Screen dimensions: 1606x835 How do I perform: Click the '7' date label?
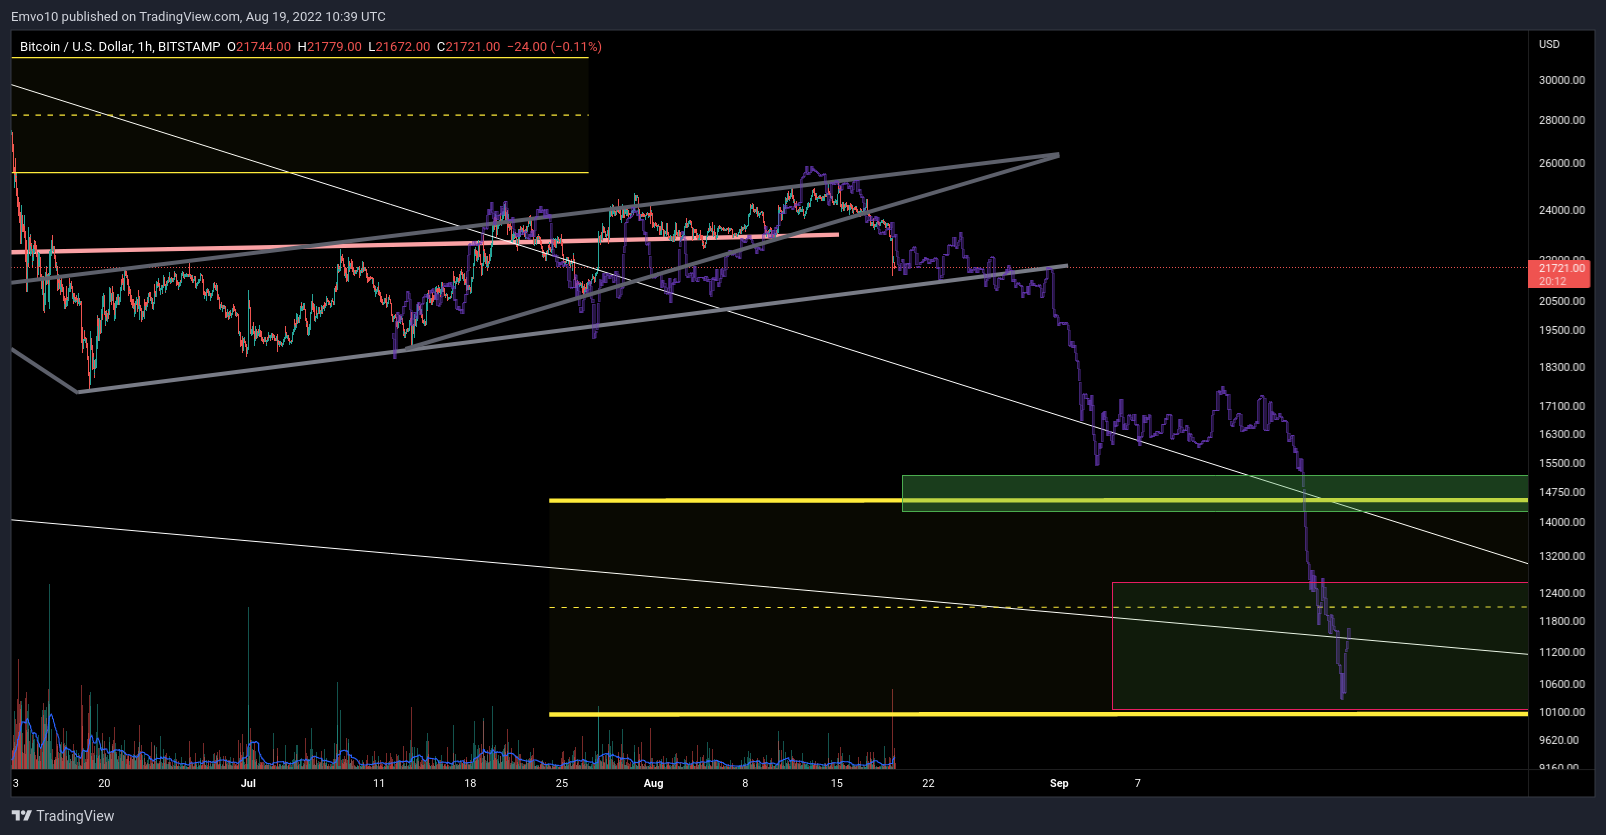[x=1137, y=783]
